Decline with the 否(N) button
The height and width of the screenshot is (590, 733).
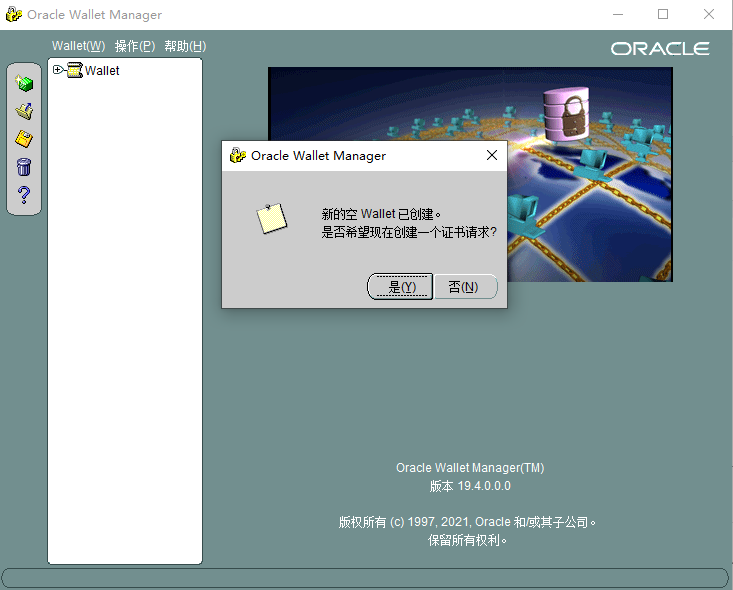466,287
